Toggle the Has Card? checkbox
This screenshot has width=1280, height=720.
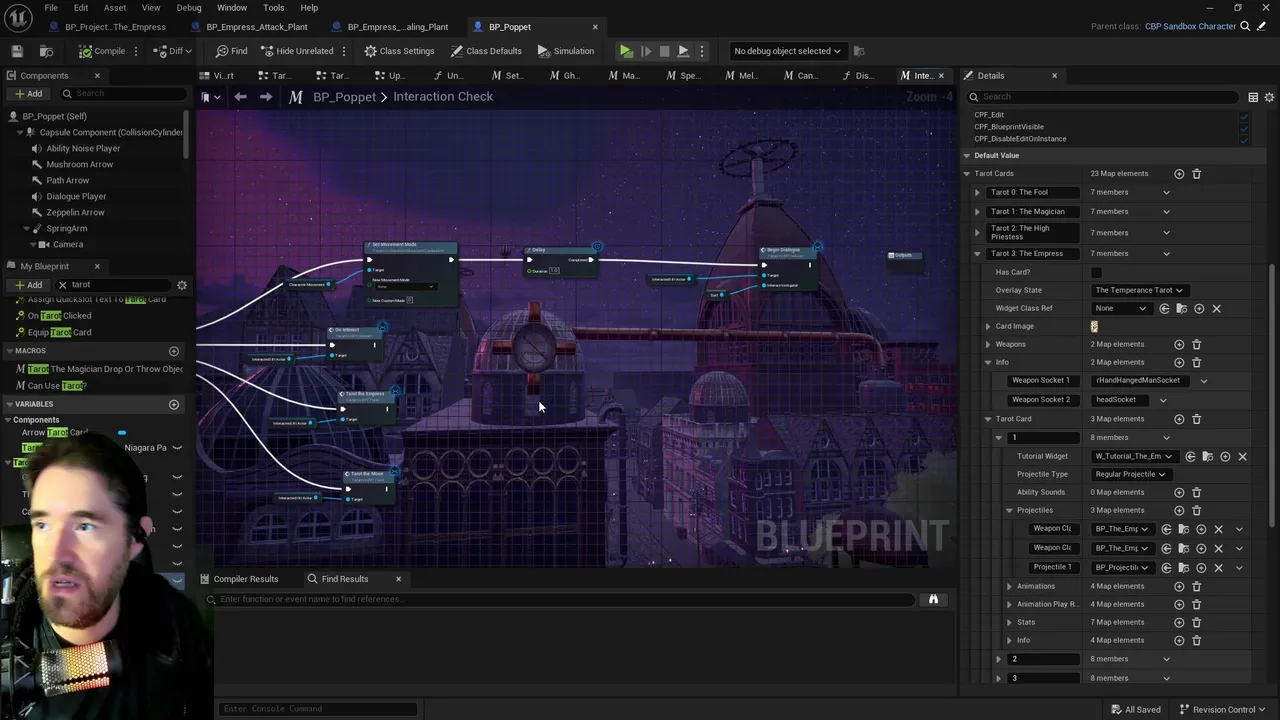[1096, 272]
